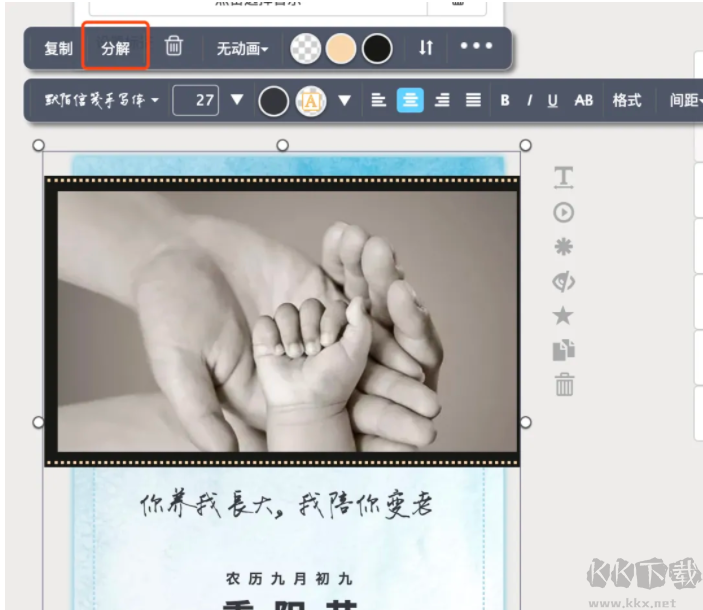
Task: Toggle center text alignment
Action: 410,100
